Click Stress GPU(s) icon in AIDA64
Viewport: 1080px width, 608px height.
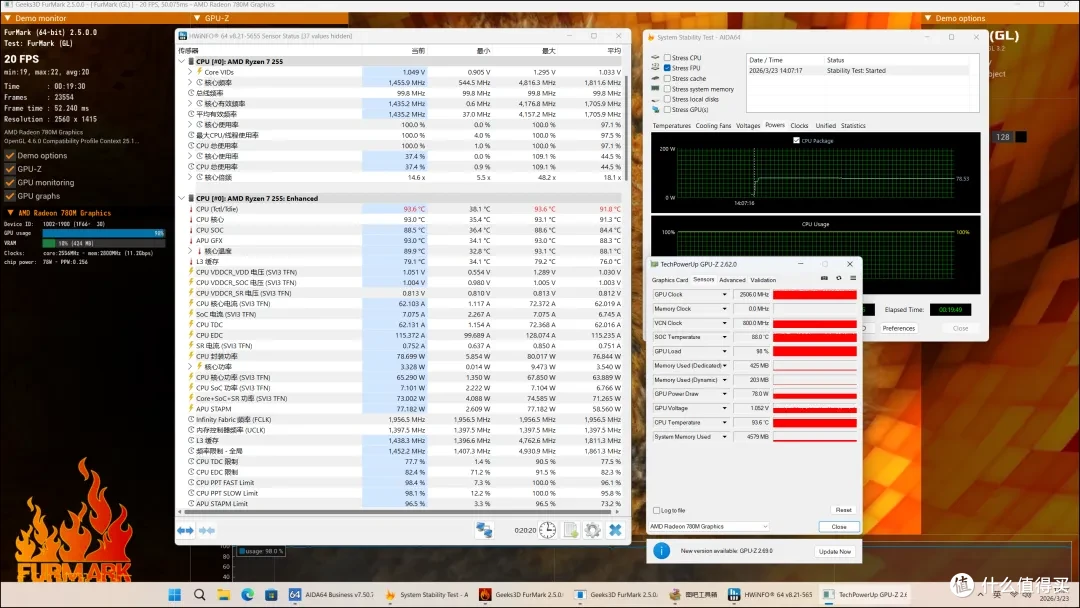coord(655,109)
